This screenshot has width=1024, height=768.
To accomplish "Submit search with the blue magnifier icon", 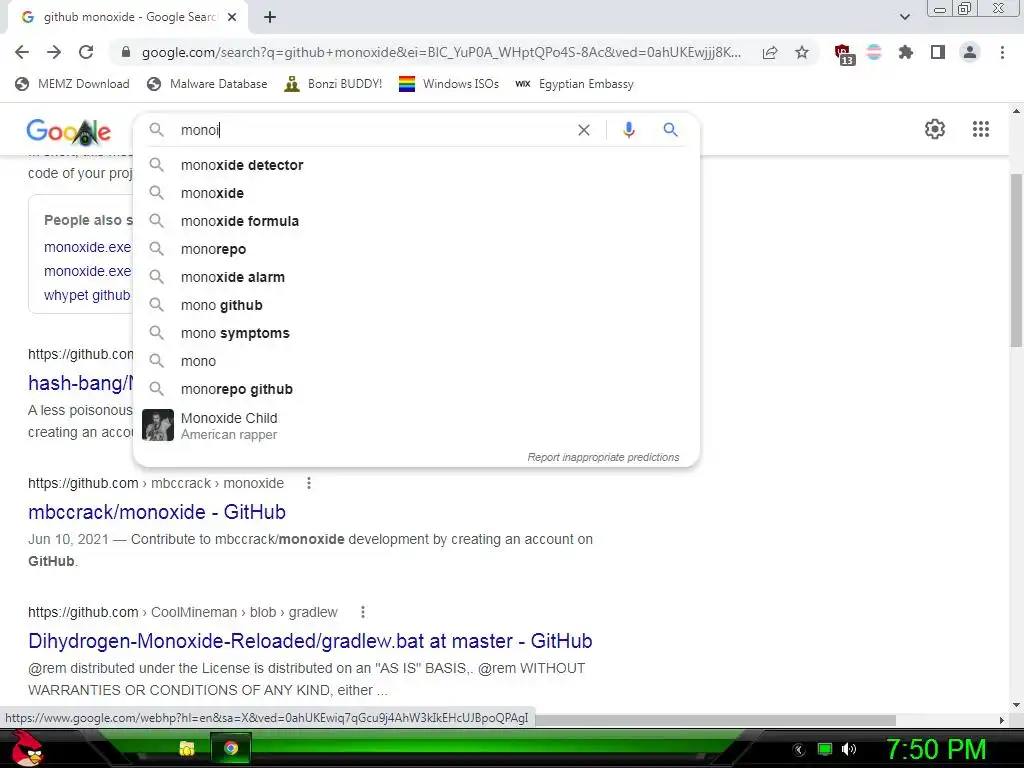I will 670,130.
